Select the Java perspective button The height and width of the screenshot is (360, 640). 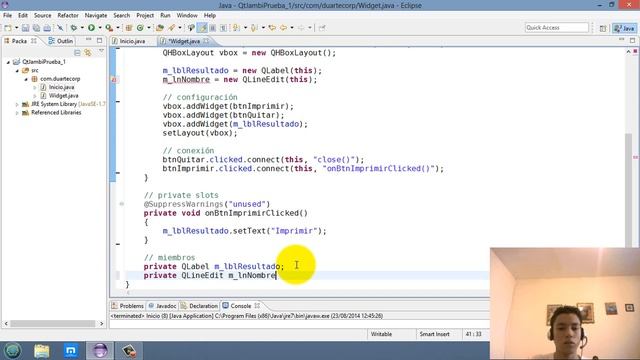click(624, 28)
